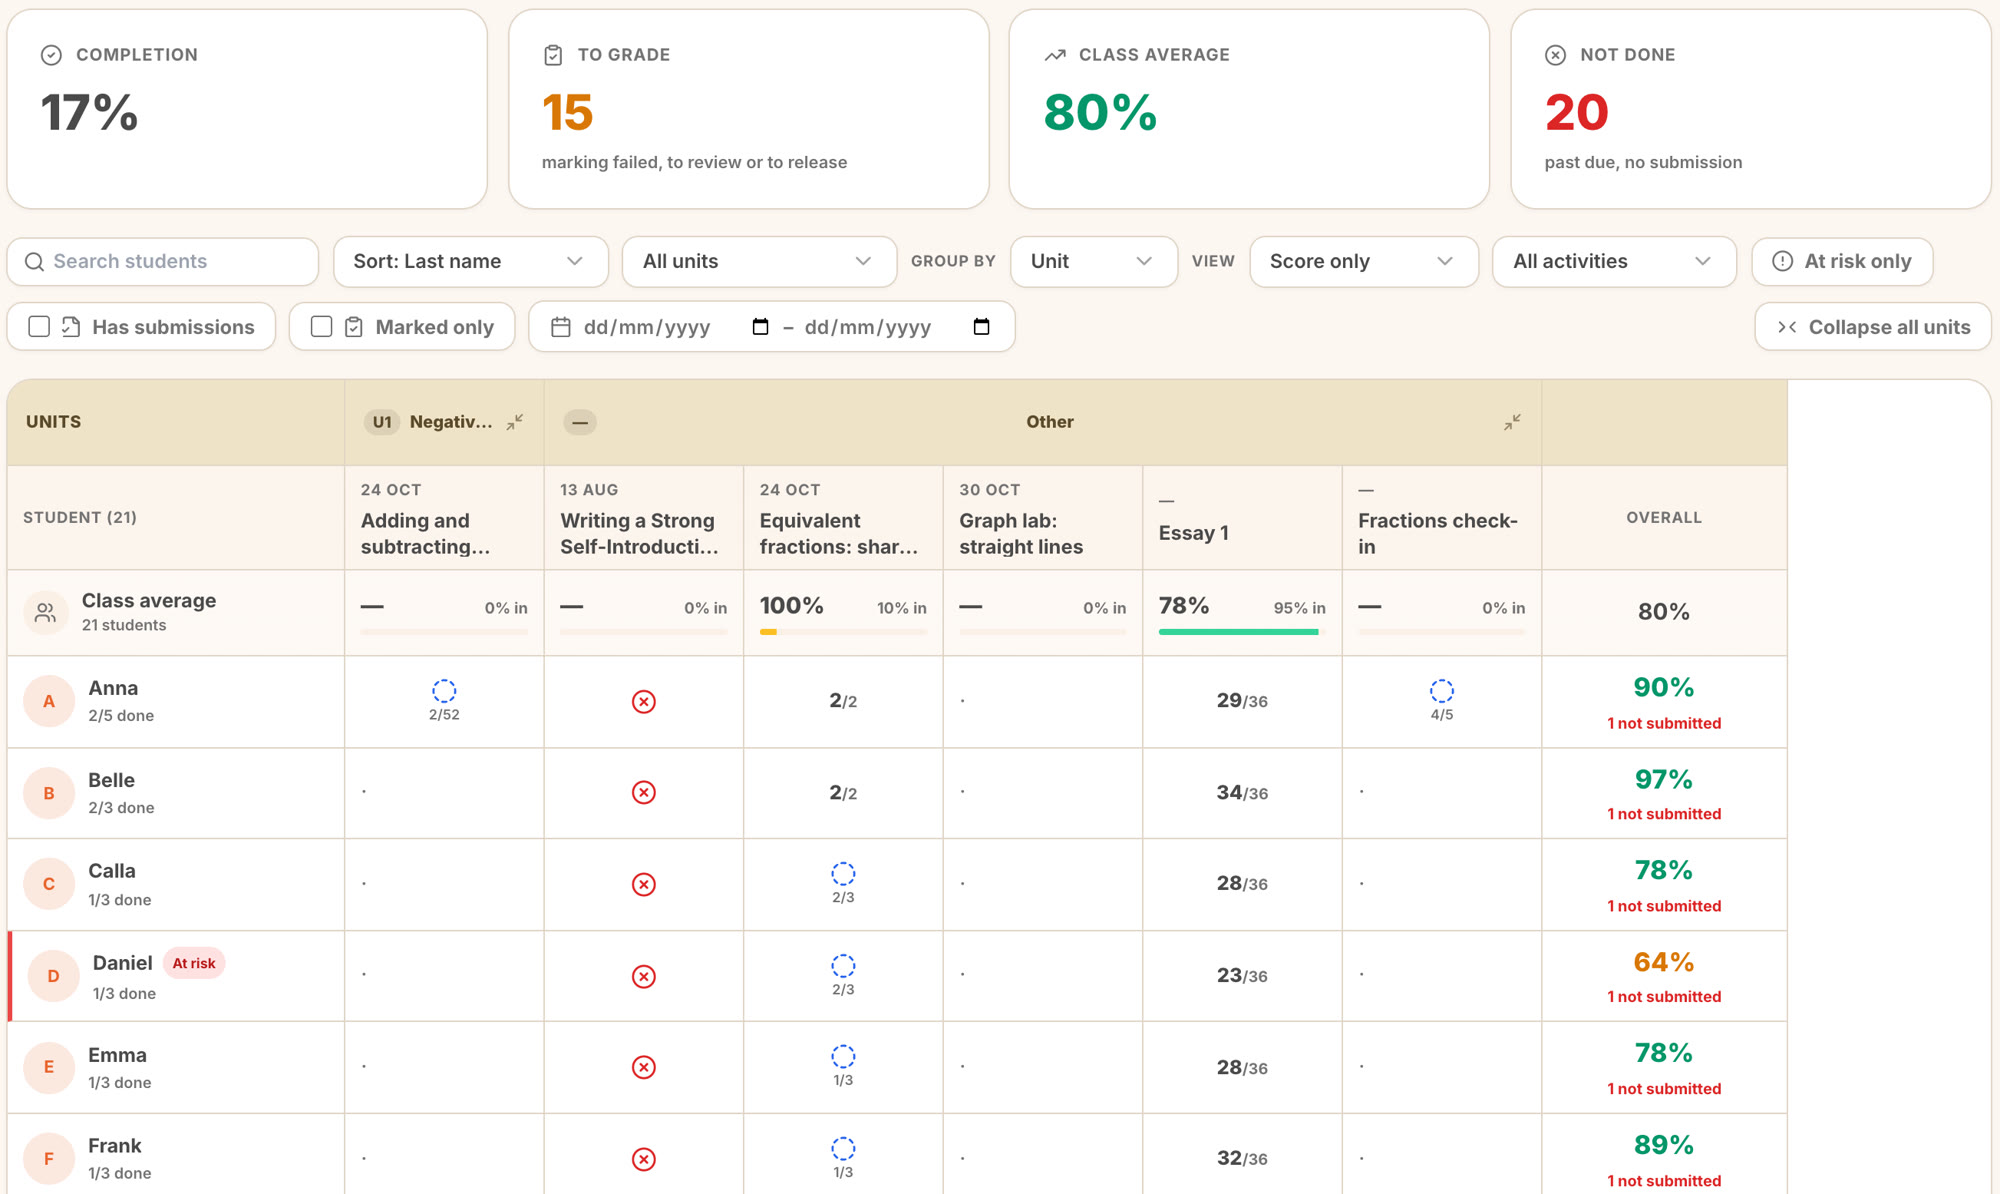Viewport: 2000px width, 1194px height.
Task: Click the start date dd/mm/yyyy field
Action: coord(647,327)
